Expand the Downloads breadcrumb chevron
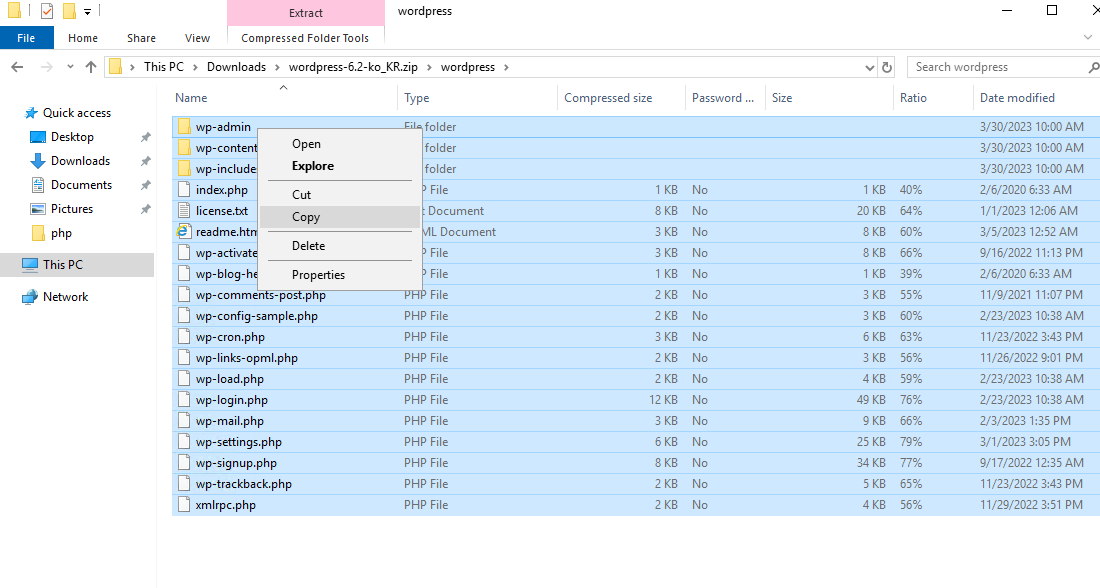 click(277, 67)
